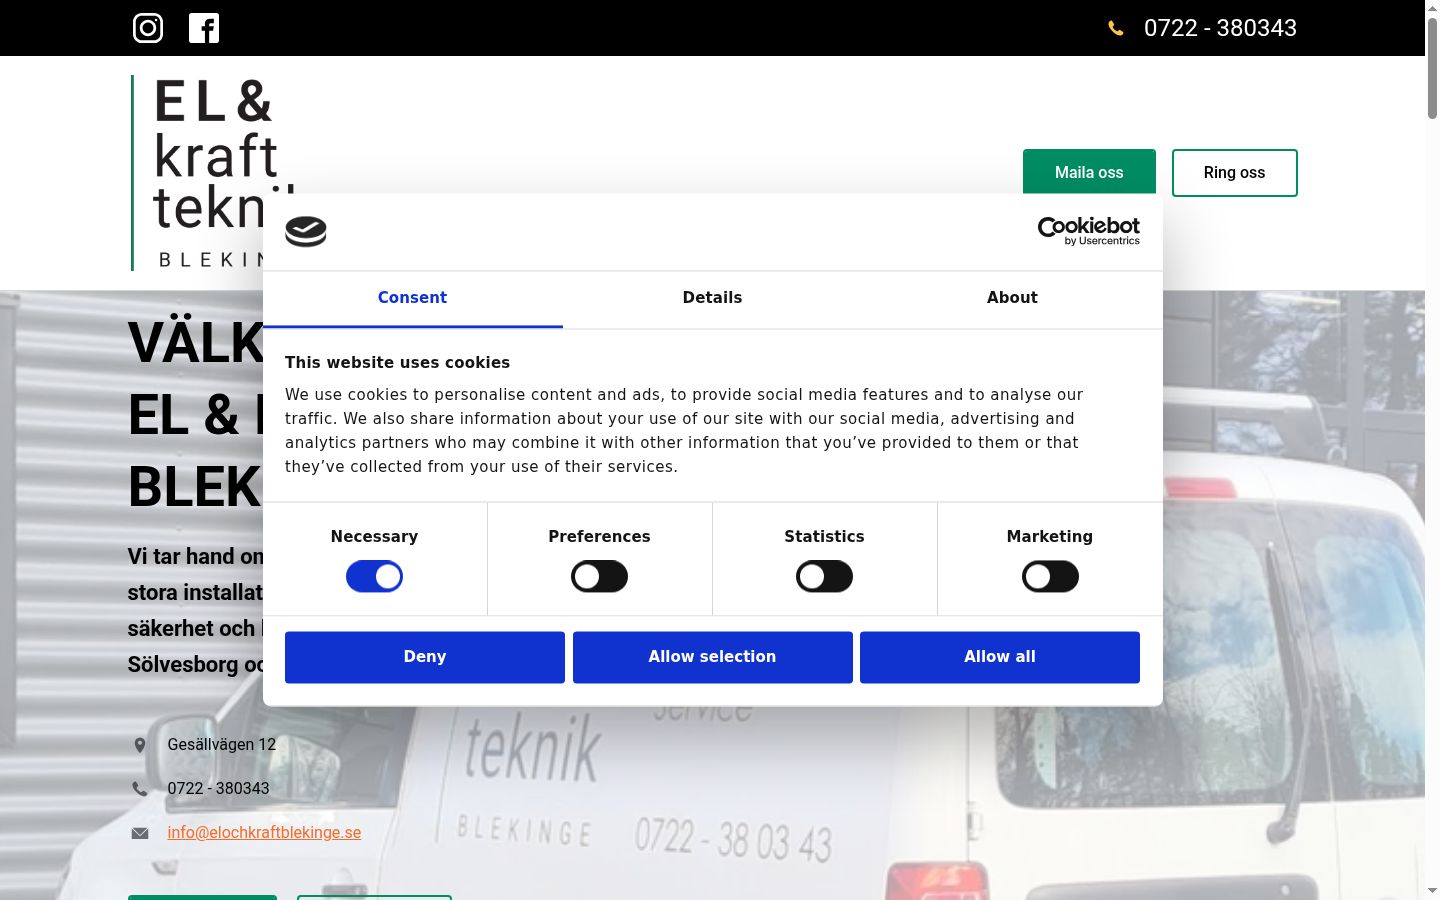
Task: Click the scrollbar up arrow
Action: click(1432, 8)
